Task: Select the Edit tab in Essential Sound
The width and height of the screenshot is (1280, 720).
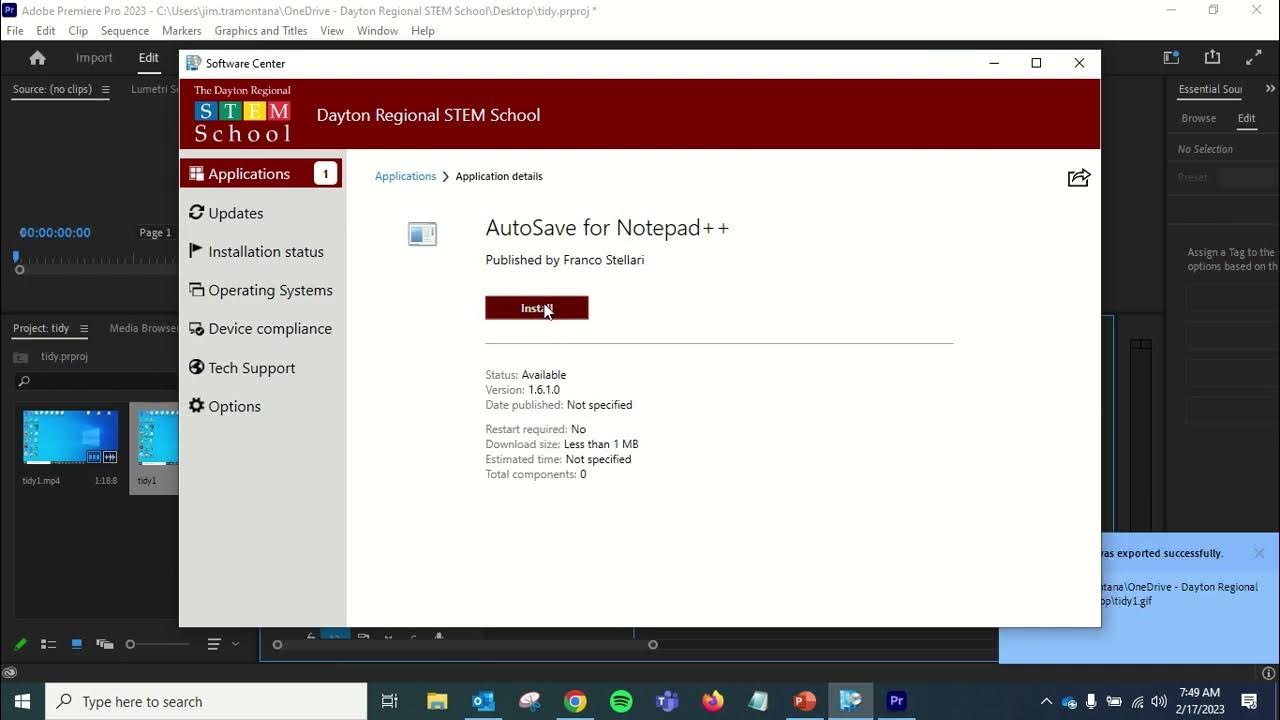Action: (x=1246, y=118)
